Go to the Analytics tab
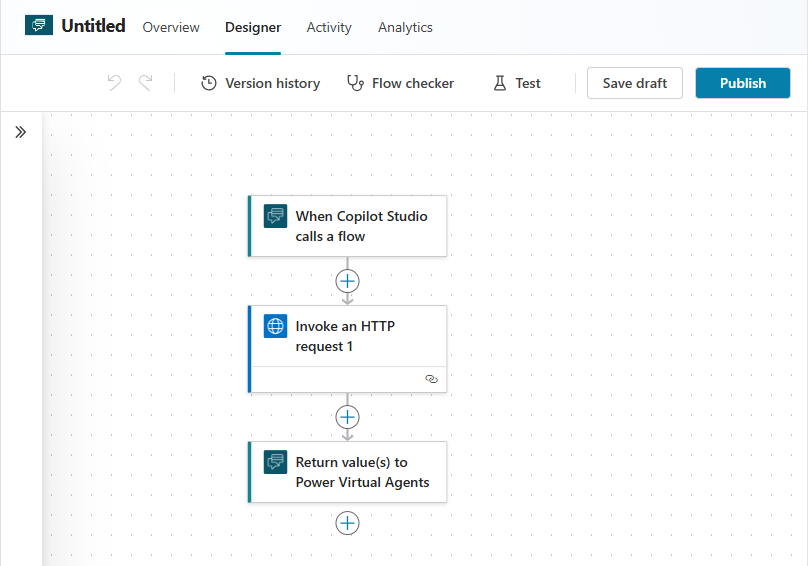The image size is (808, 566). (406, 27)
